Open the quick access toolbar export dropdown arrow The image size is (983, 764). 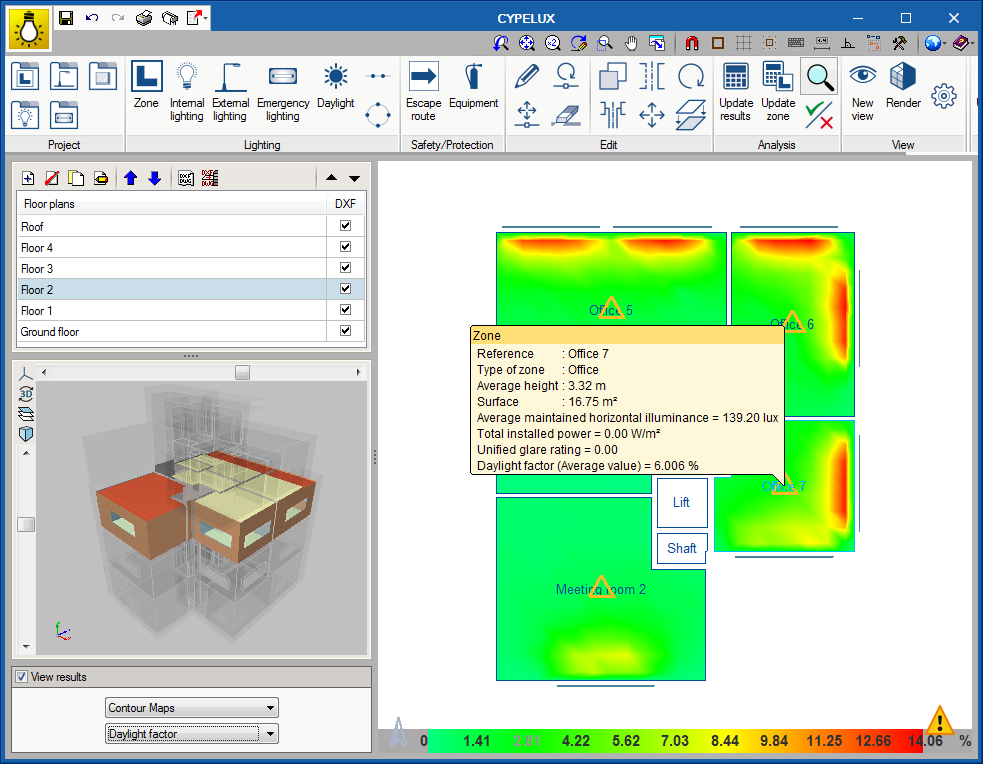pos(205,18)
